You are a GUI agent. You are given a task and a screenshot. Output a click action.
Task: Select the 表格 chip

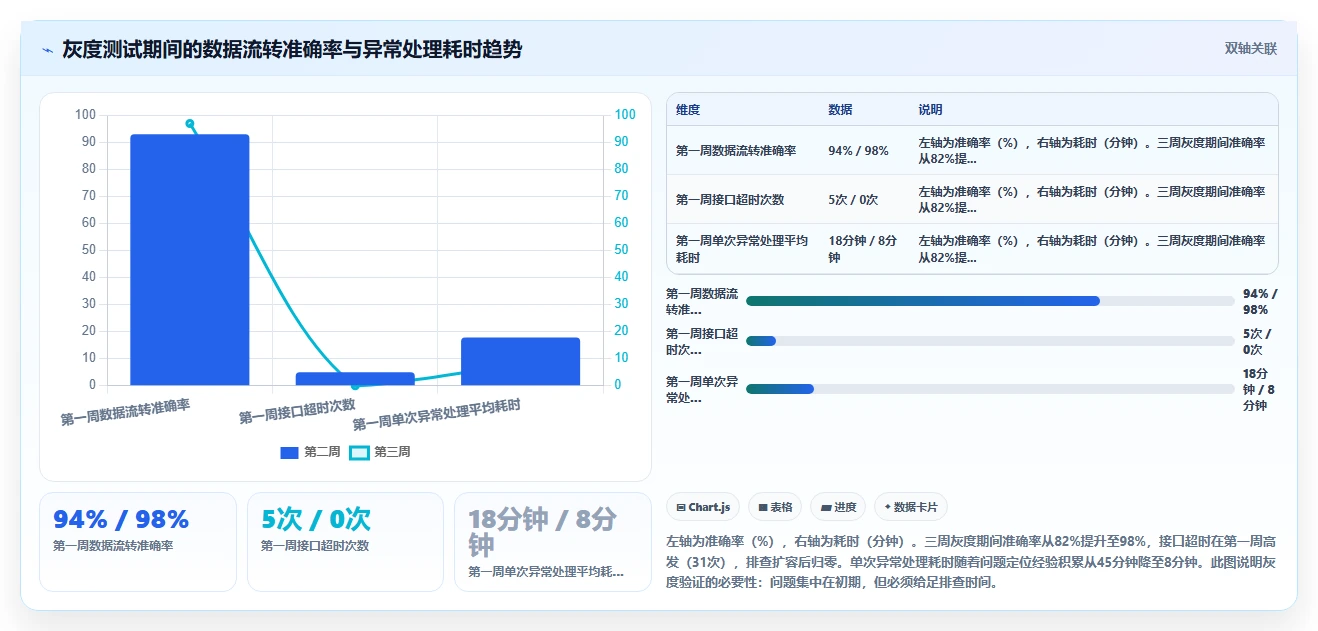pos(775,507)
